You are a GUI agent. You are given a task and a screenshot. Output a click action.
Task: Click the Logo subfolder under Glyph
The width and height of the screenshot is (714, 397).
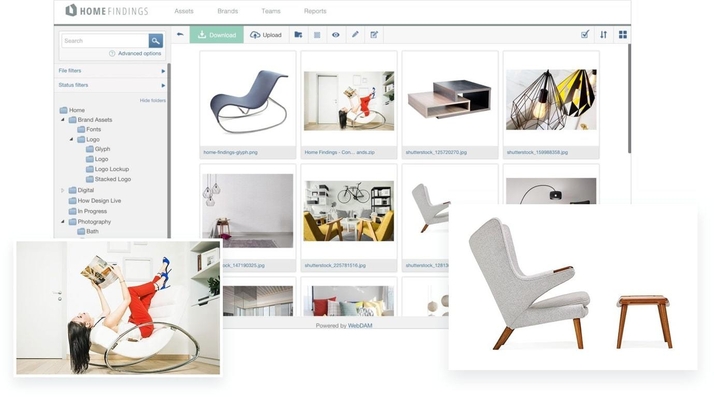coord(97,159)
